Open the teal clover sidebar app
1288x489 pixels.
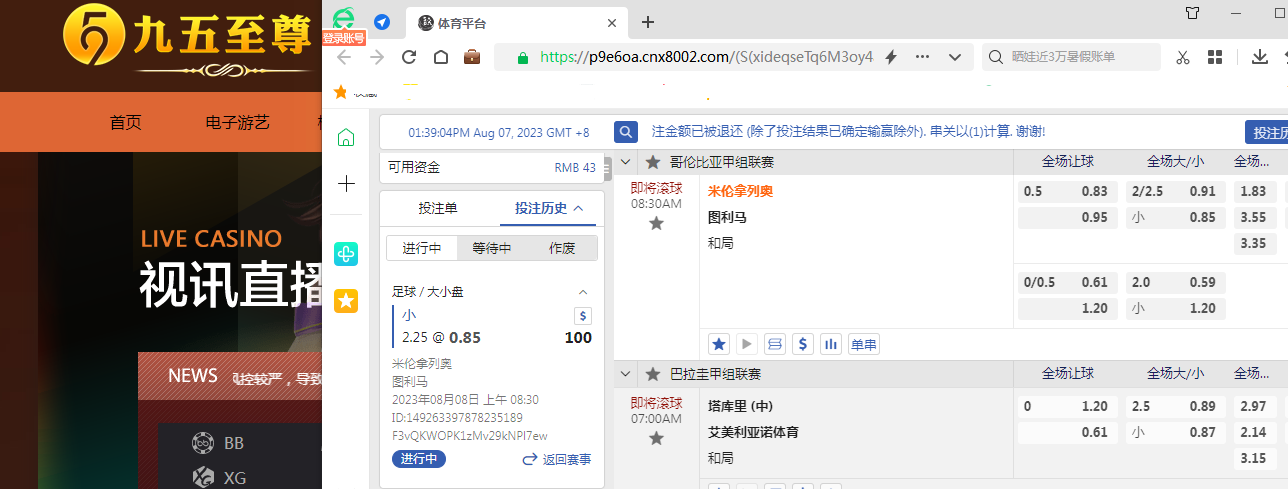tap(346, 254)
